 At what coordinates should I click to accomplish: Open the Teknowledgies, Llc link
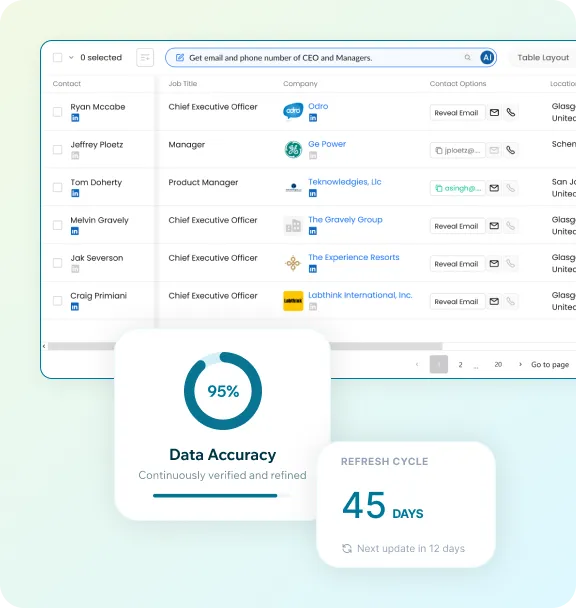[x=344, y=182]
